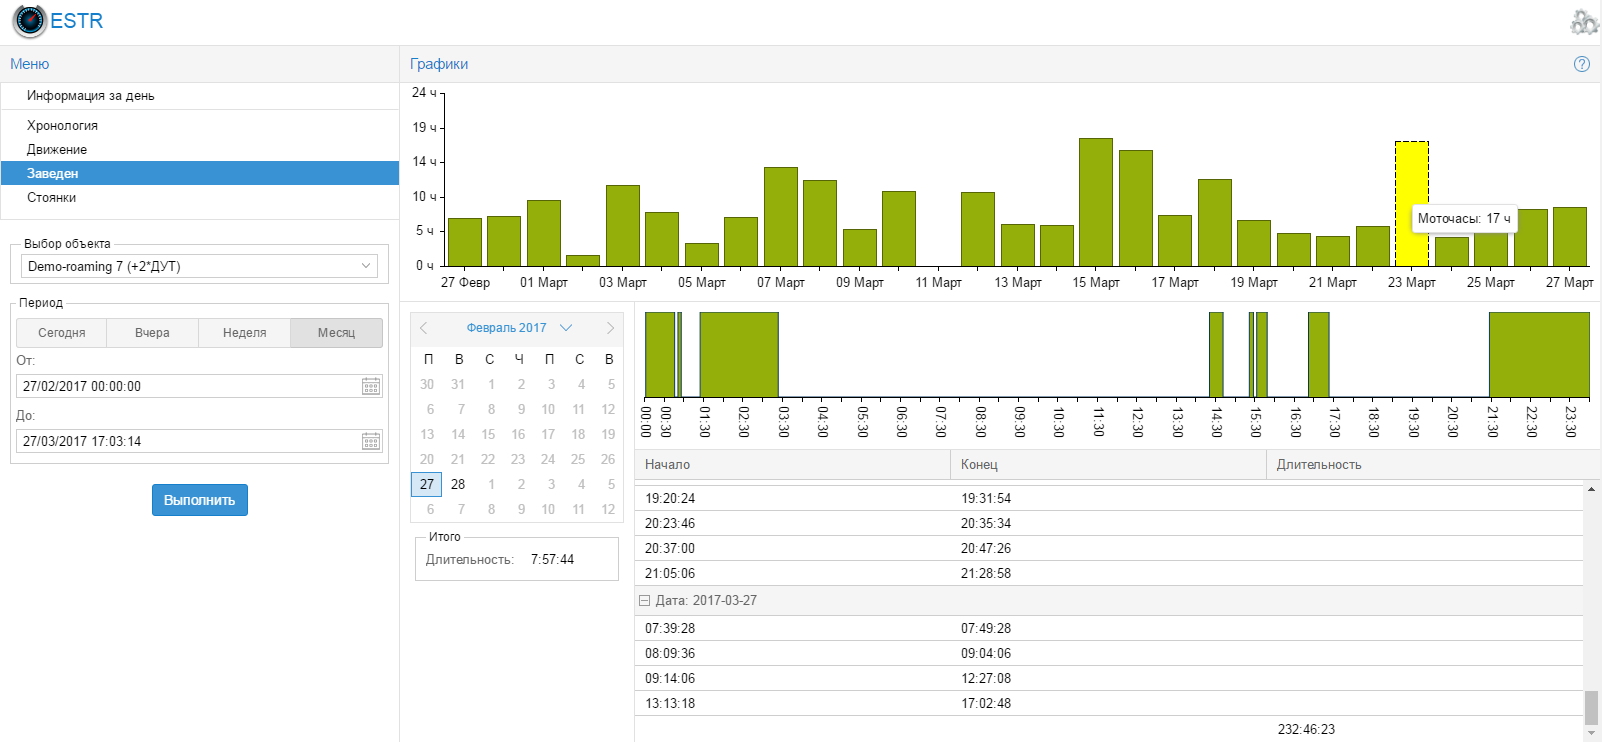The height and width of the screenshot is (742, 1602).
Task: Open the Demo-roaming 7 object dropdown
Action: pyautogui.click(x=366, y=266)
